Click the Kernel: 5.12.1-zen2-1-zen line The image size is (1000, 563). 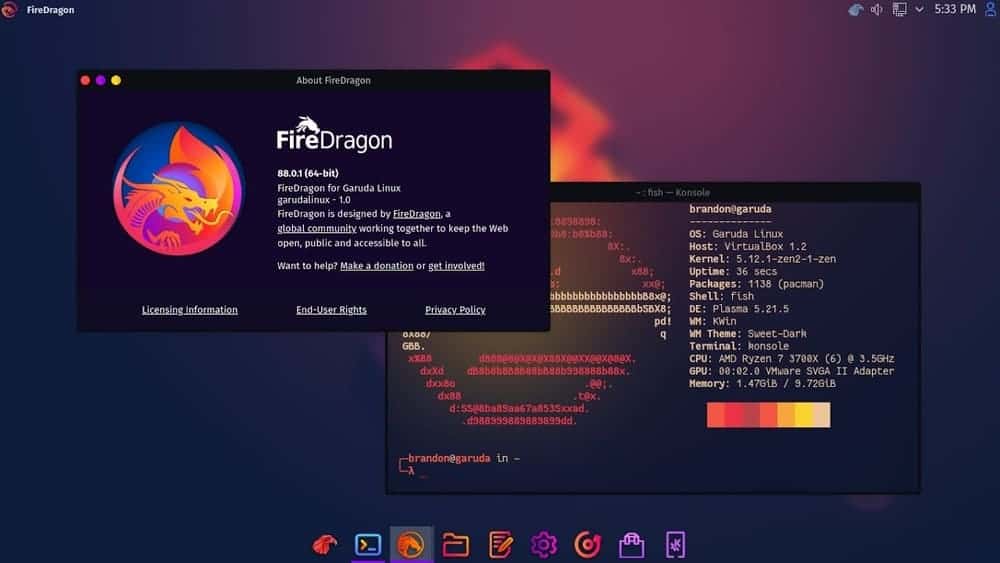pyautogui.click(x=762, y=259)
